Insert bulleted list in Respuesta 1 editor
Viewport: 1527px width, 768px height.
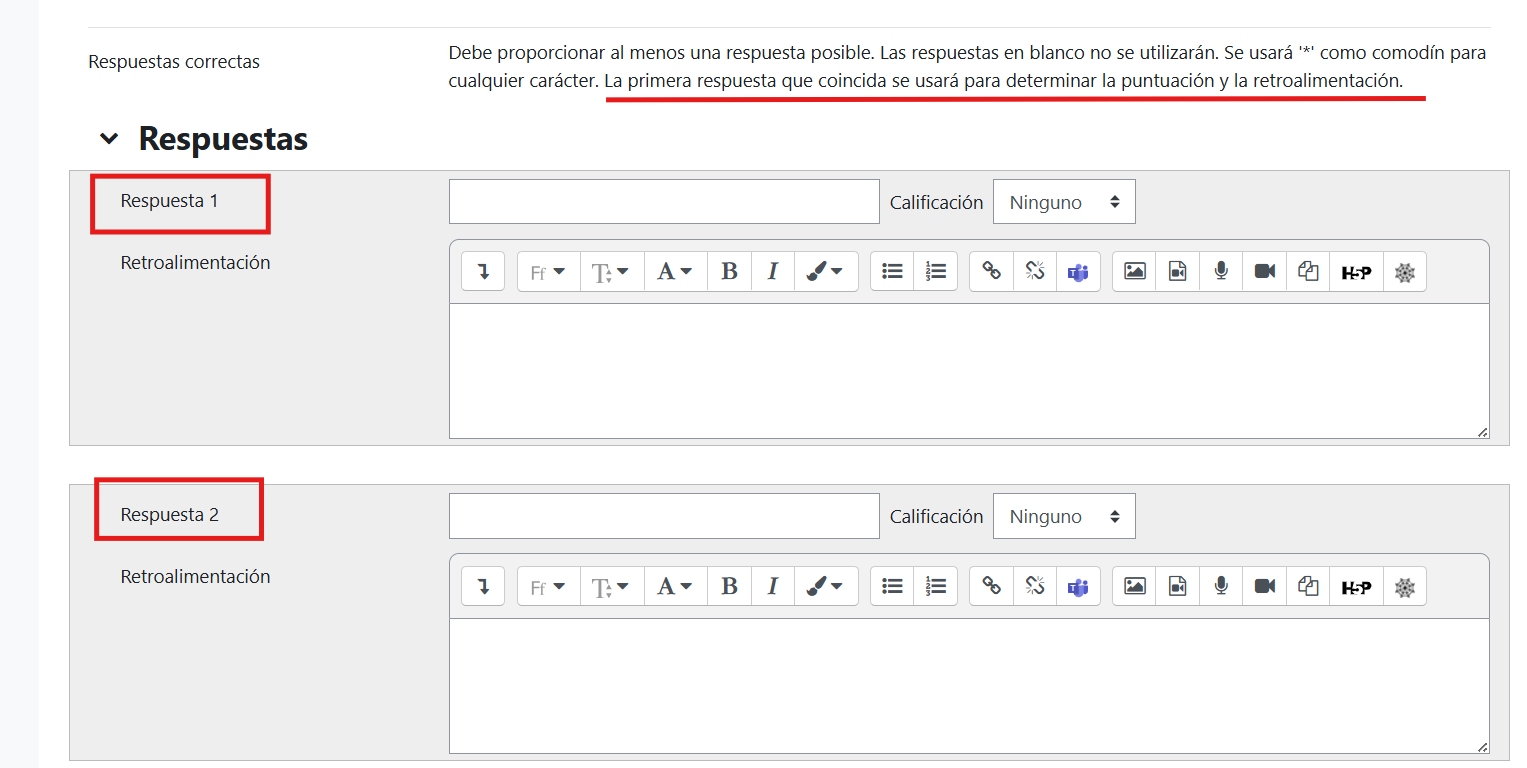[x=892, y=272]
